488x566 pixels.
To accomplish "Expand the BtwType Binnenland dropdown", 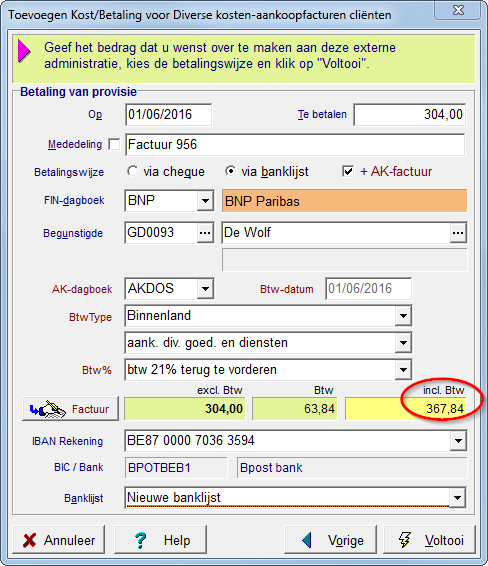I will (x=403, y=316).
